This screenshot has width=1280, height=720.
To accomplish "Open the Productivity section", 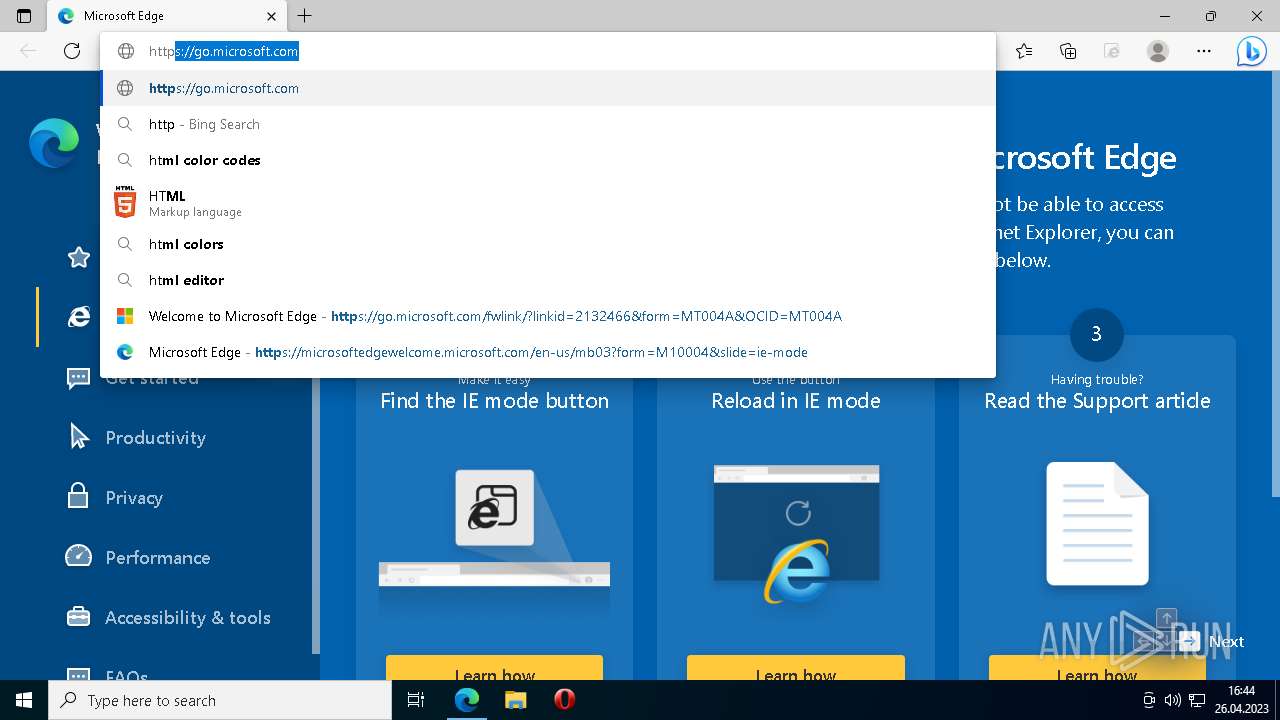I will [155, 437].
